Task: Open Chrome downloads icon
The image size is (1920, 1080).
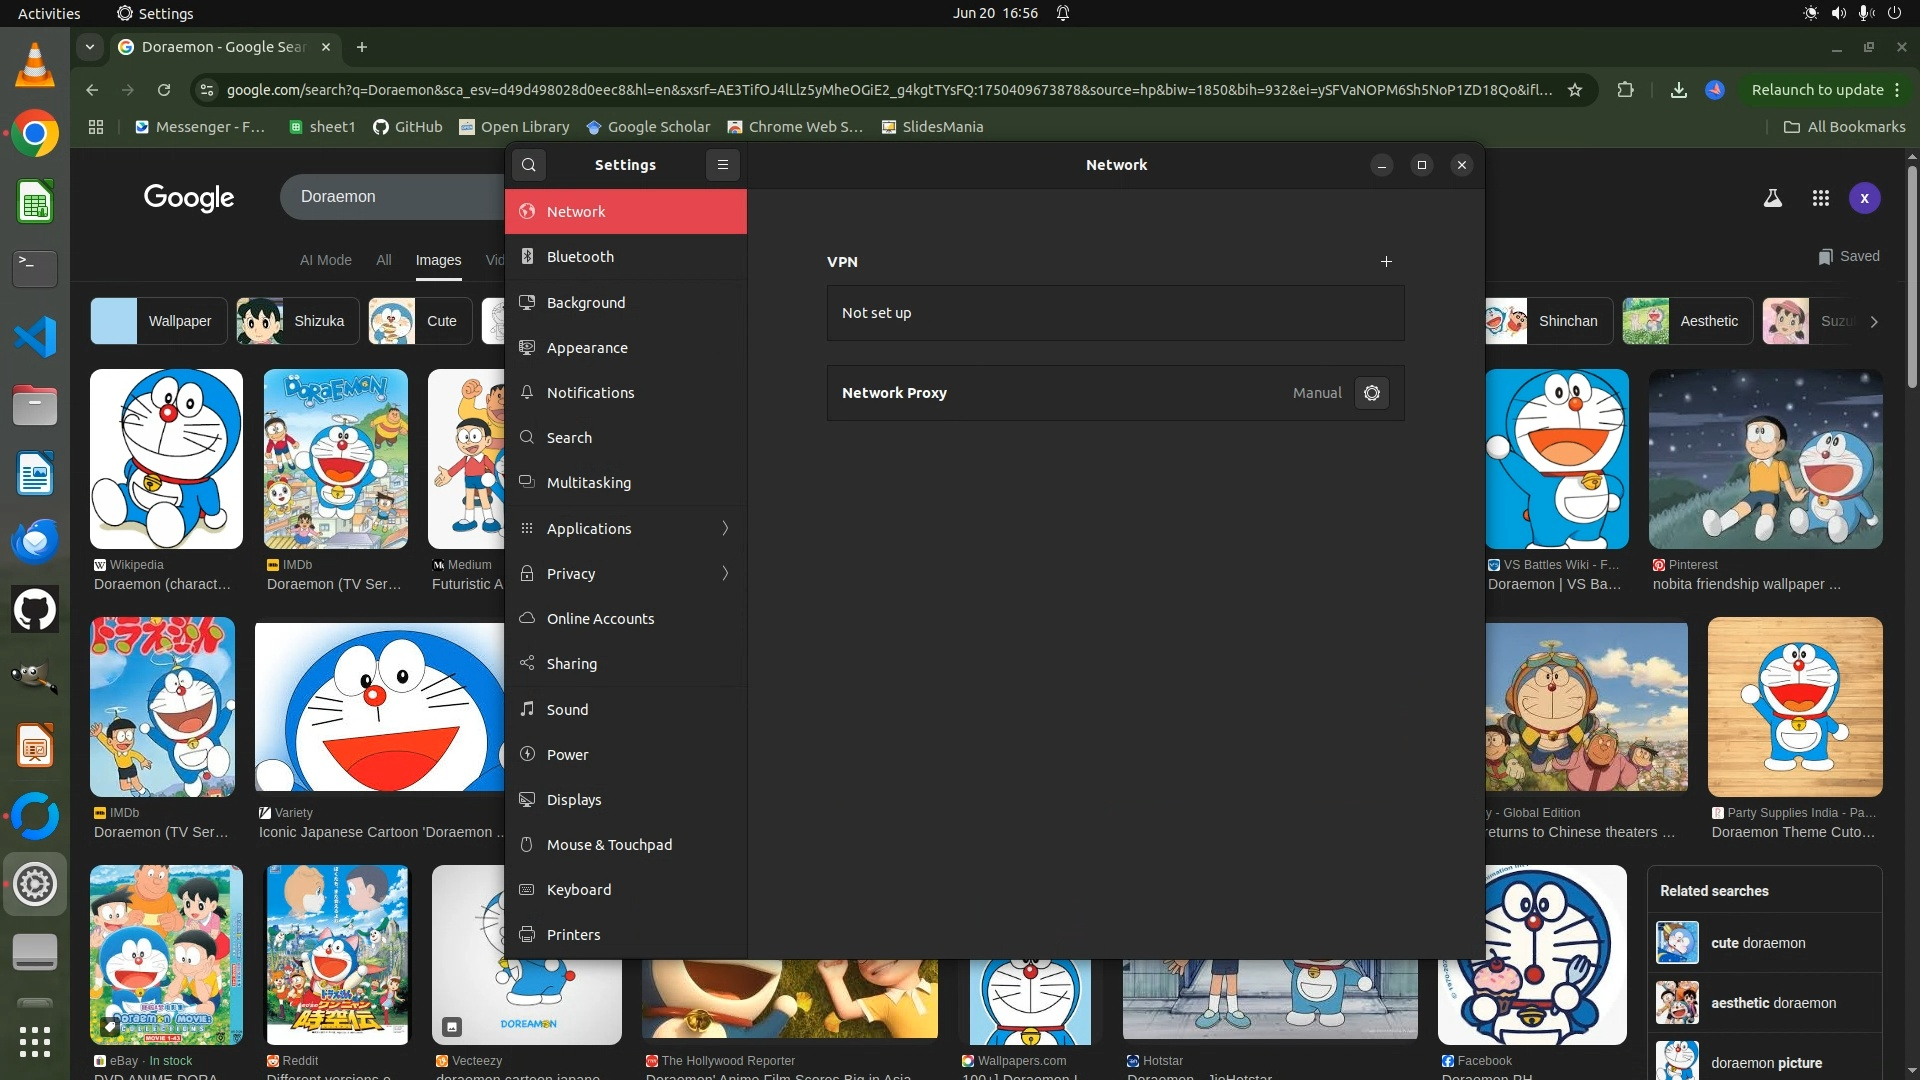Action: (1678, 90)
